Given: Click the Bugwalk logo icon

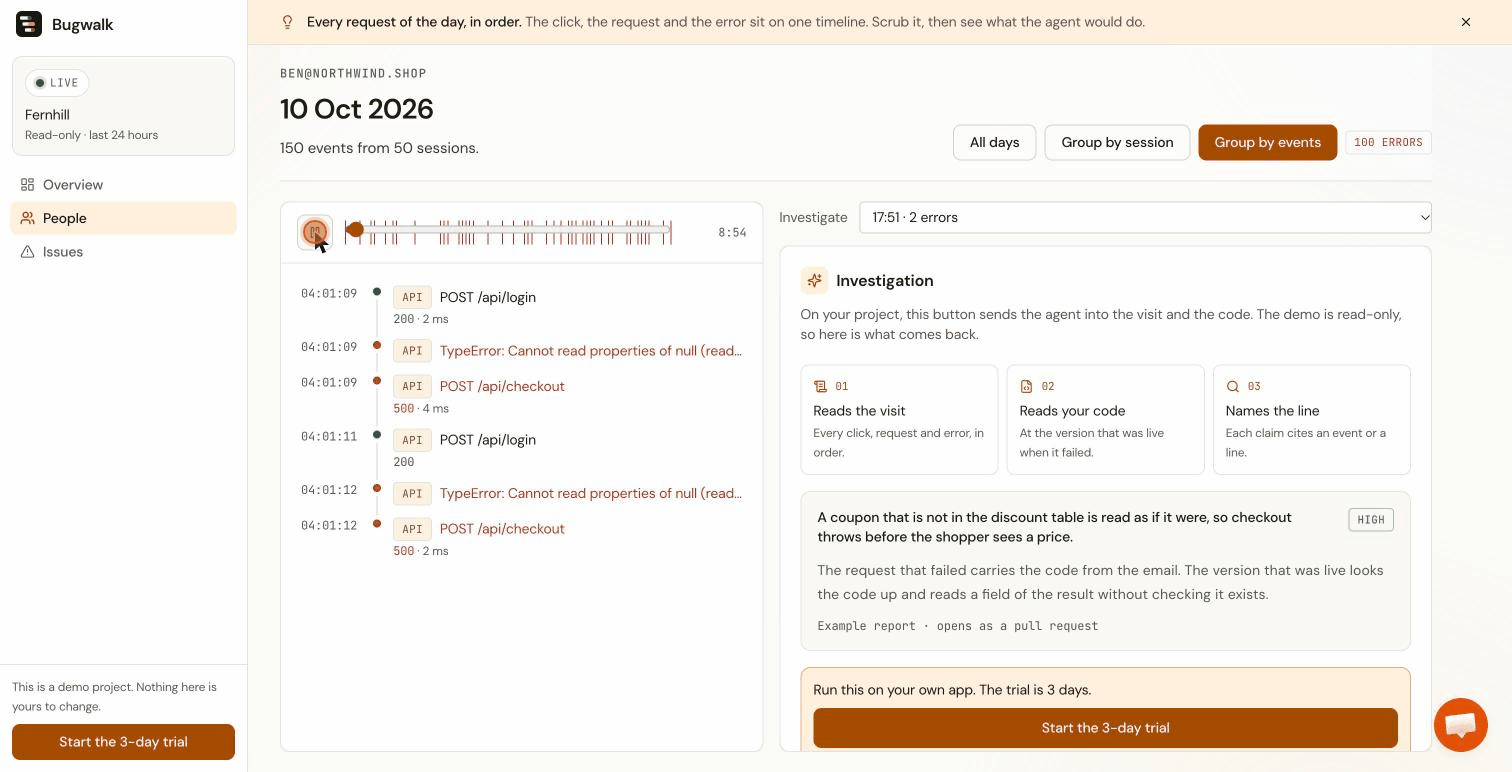Looking at the screenshot, I should point(29,24).
